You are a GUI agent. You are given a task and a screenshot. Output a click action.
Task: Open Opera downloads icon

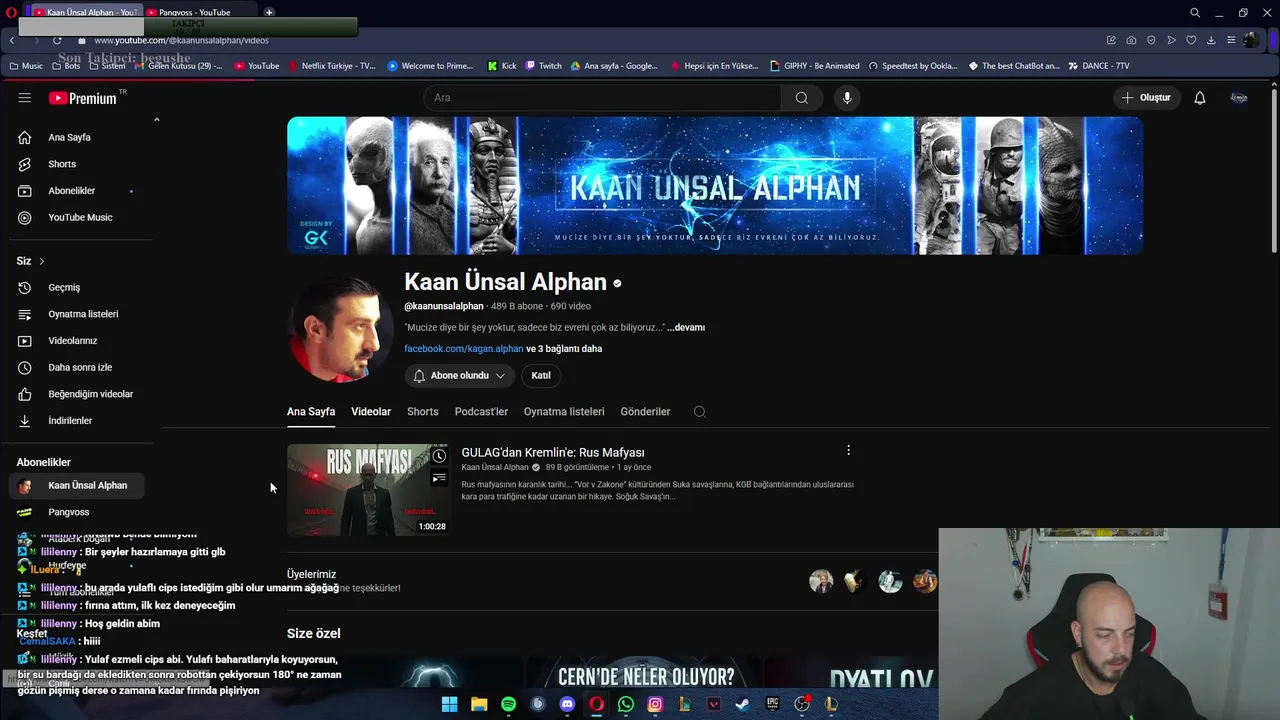point(1211,40)
